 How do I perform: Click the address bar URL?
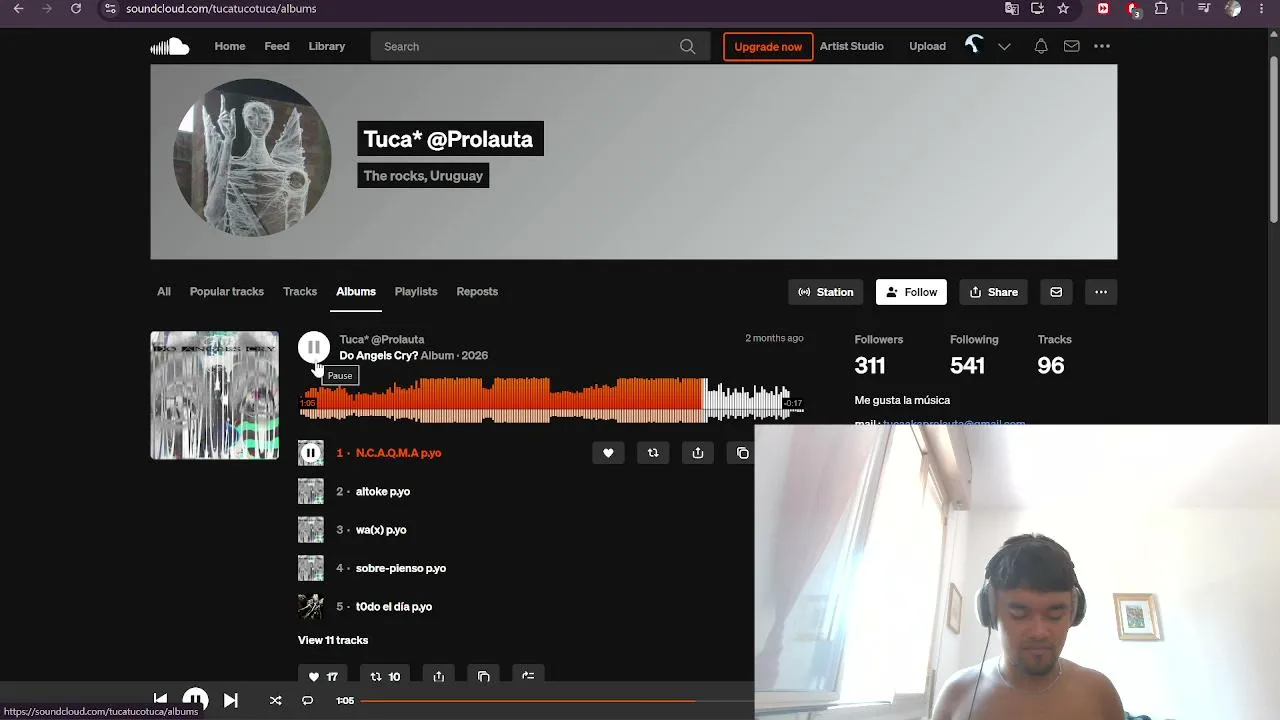tap(221, 8)
